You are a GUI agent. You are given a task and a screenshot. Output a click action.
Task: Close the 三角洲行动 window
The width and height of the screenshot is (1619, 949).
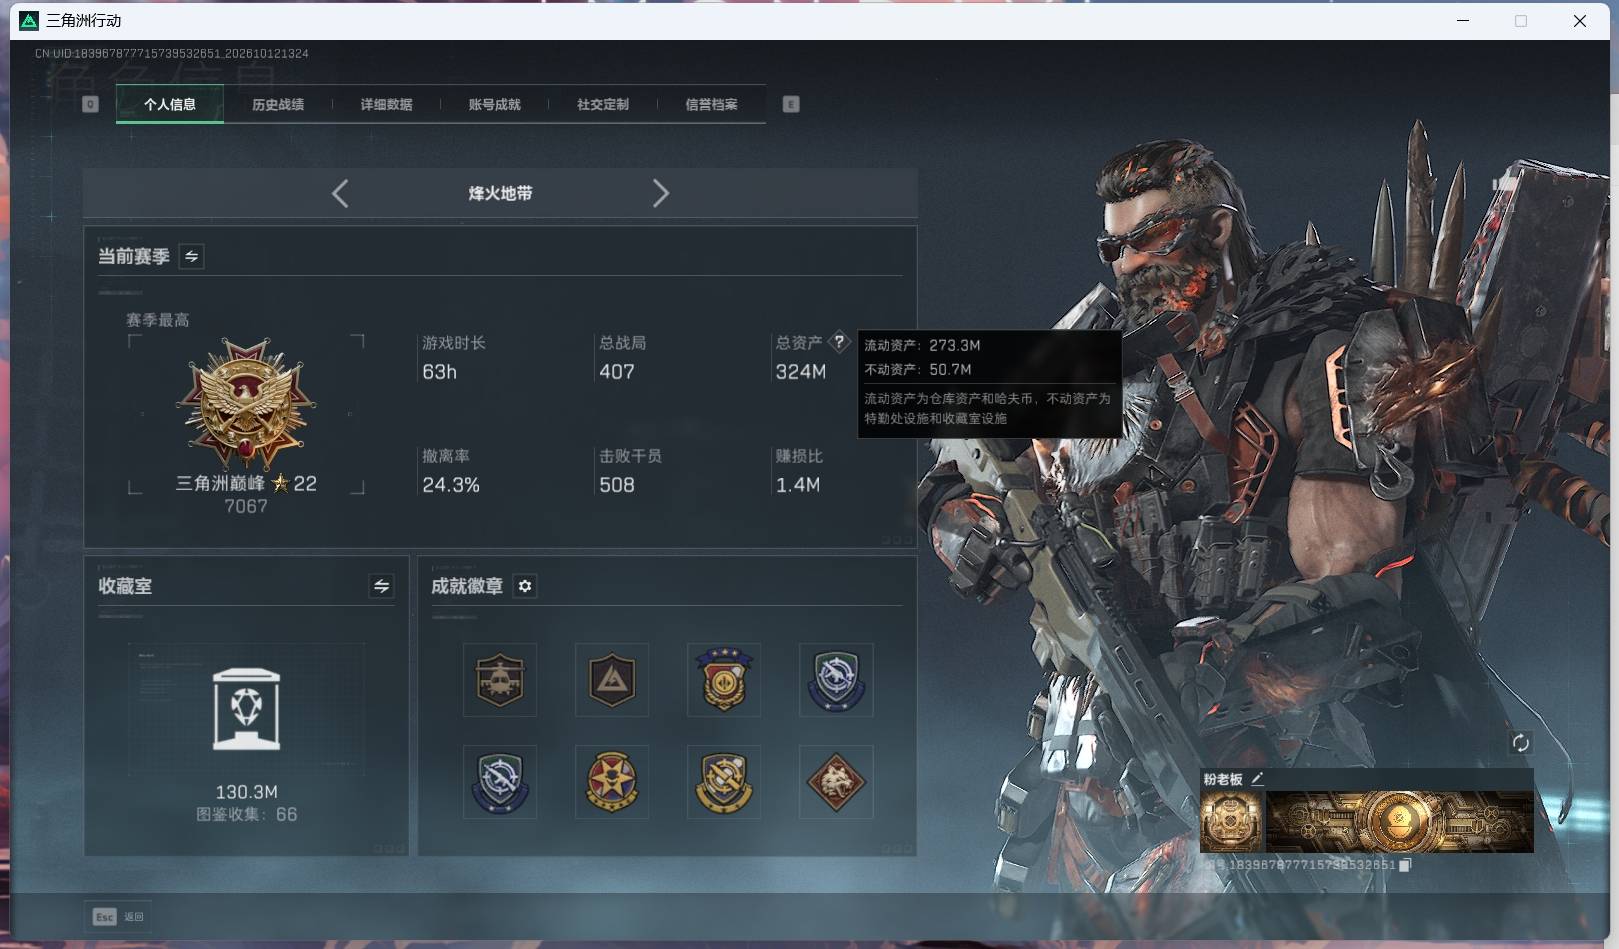tap(1580, 21)
